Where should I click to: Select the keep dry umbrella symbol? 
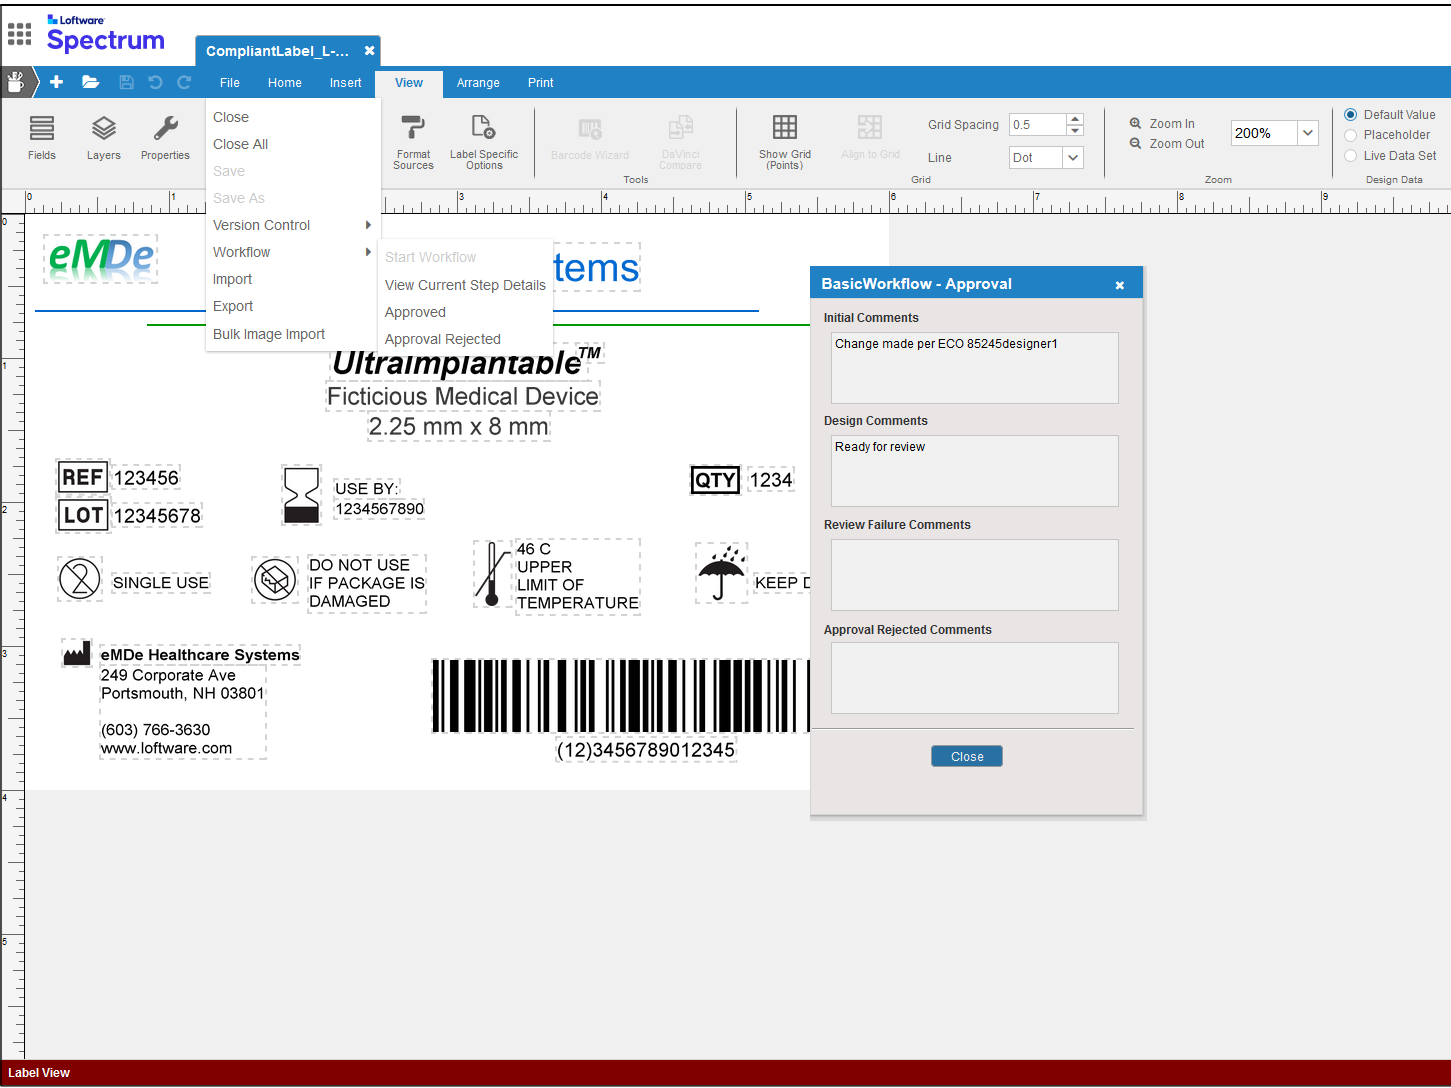click(x=722, y=573)
